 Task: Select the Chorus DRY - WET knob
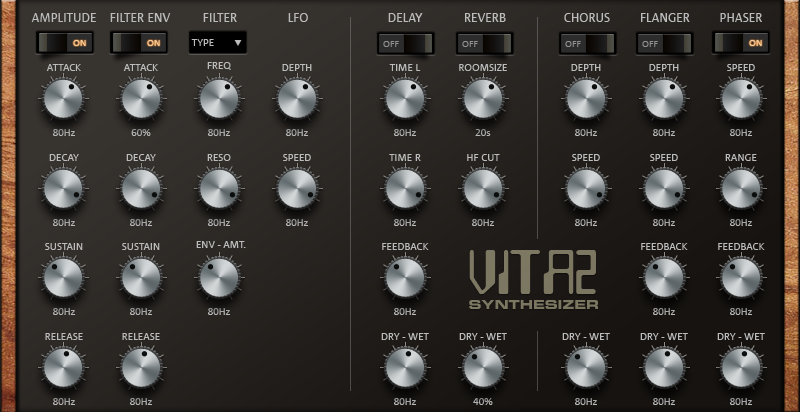[586, 367]
